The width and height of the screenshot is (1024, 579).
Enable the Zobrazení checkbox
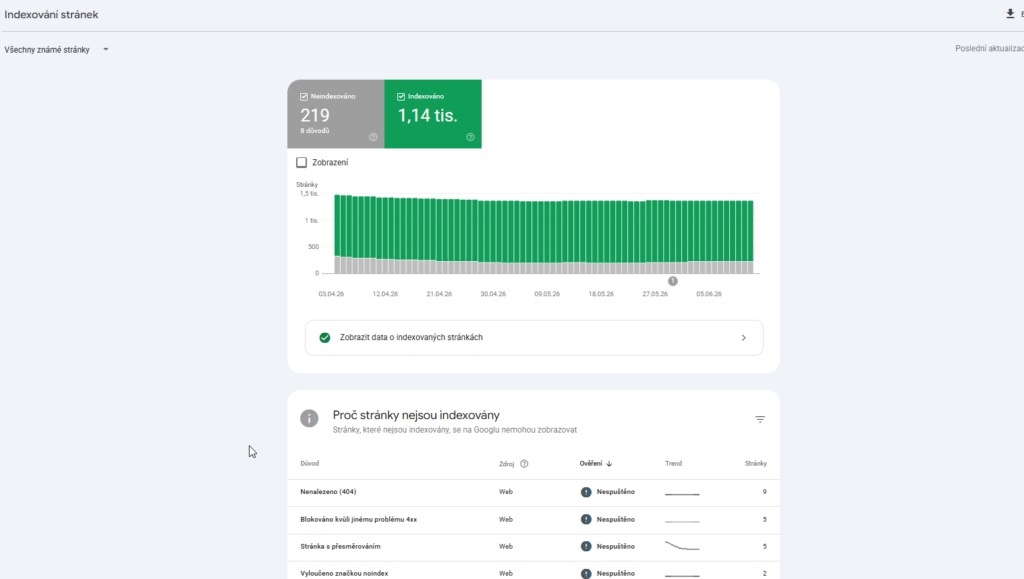(302, 163)
